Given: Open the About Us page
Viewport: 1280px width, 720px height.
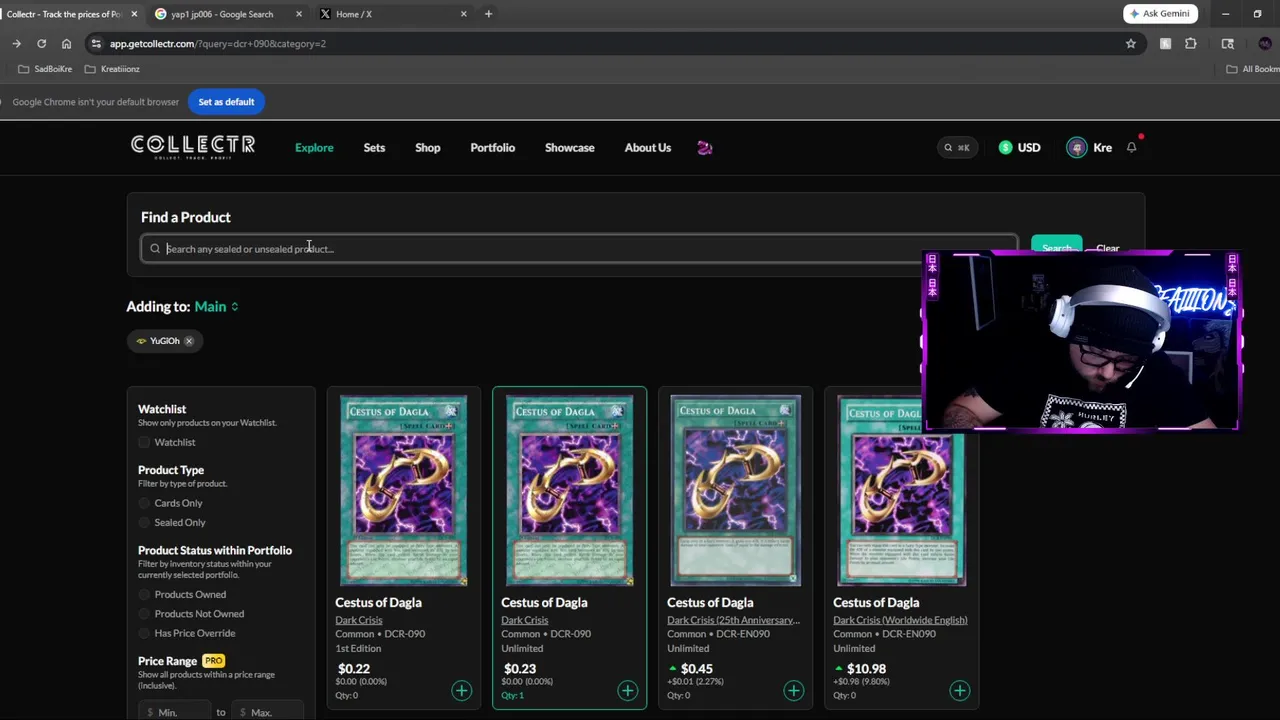Looking at the screenshot, I should click(648, 148).
